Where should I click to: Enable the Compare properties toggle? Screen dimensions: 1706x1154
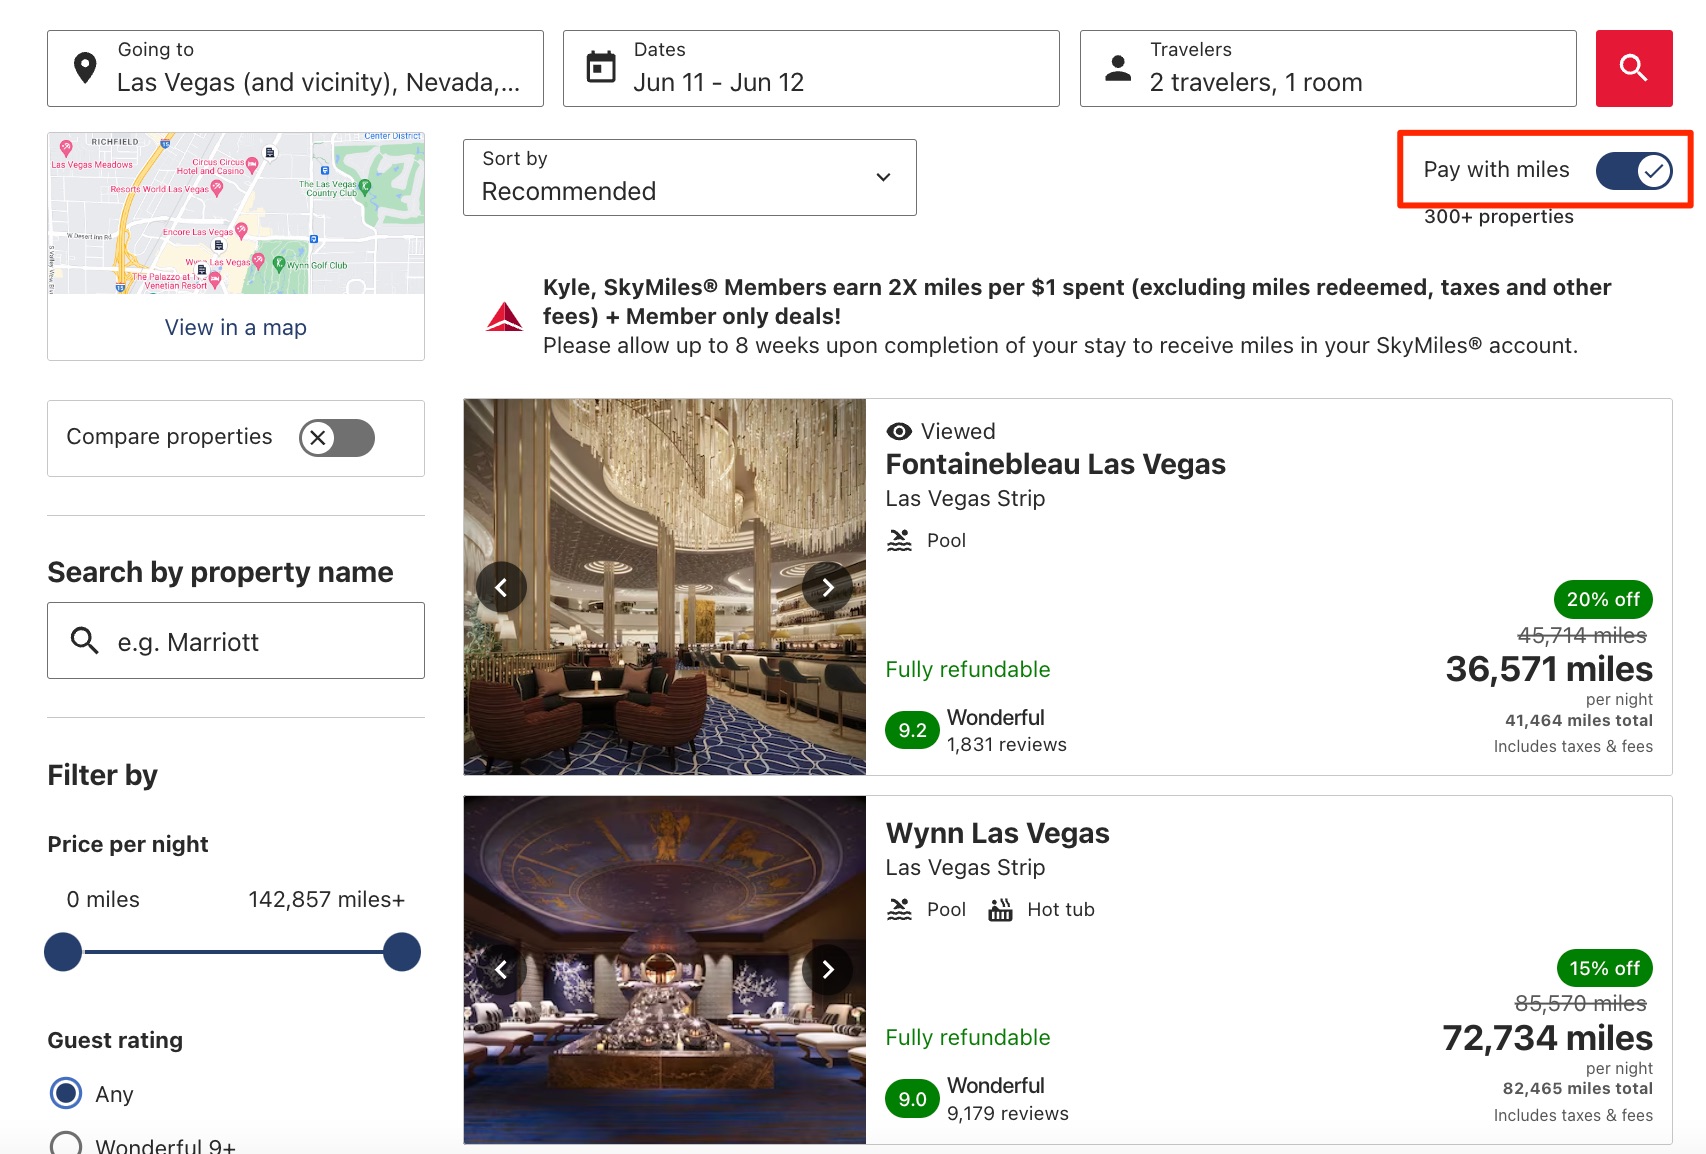tap(337, 438)
